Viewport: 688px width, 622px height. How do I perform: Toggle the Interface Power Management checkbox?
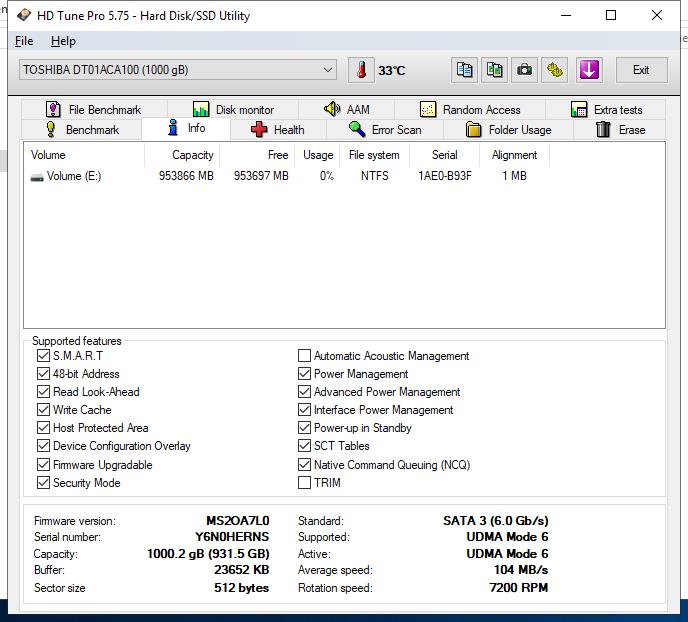[x=304, y=409]
